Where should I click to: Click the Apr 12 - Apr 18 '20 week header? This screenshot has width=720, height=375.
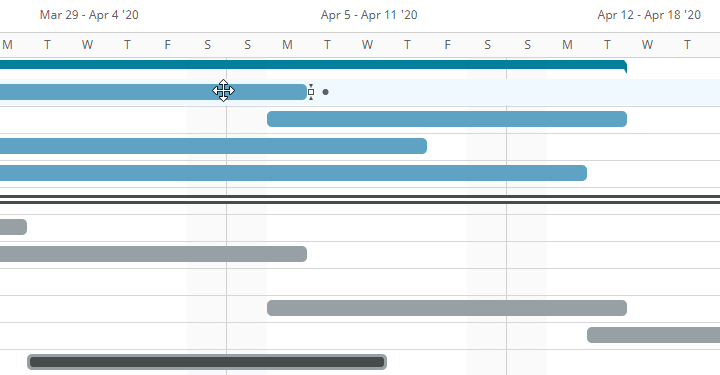coord(649,15)
